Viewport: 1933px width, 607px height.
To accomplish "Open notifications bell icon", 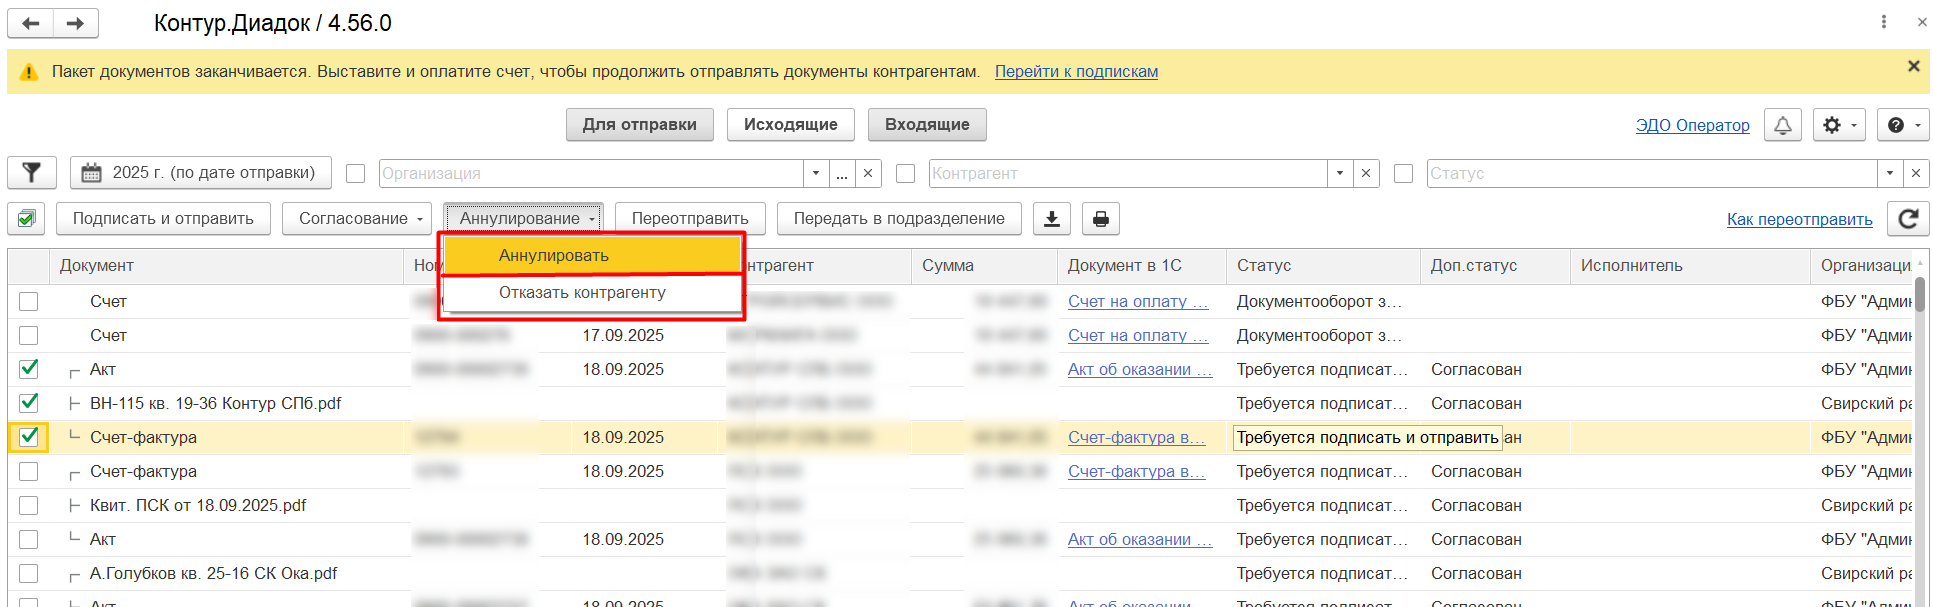I will pyautogui.click(x=1782, y=125).
